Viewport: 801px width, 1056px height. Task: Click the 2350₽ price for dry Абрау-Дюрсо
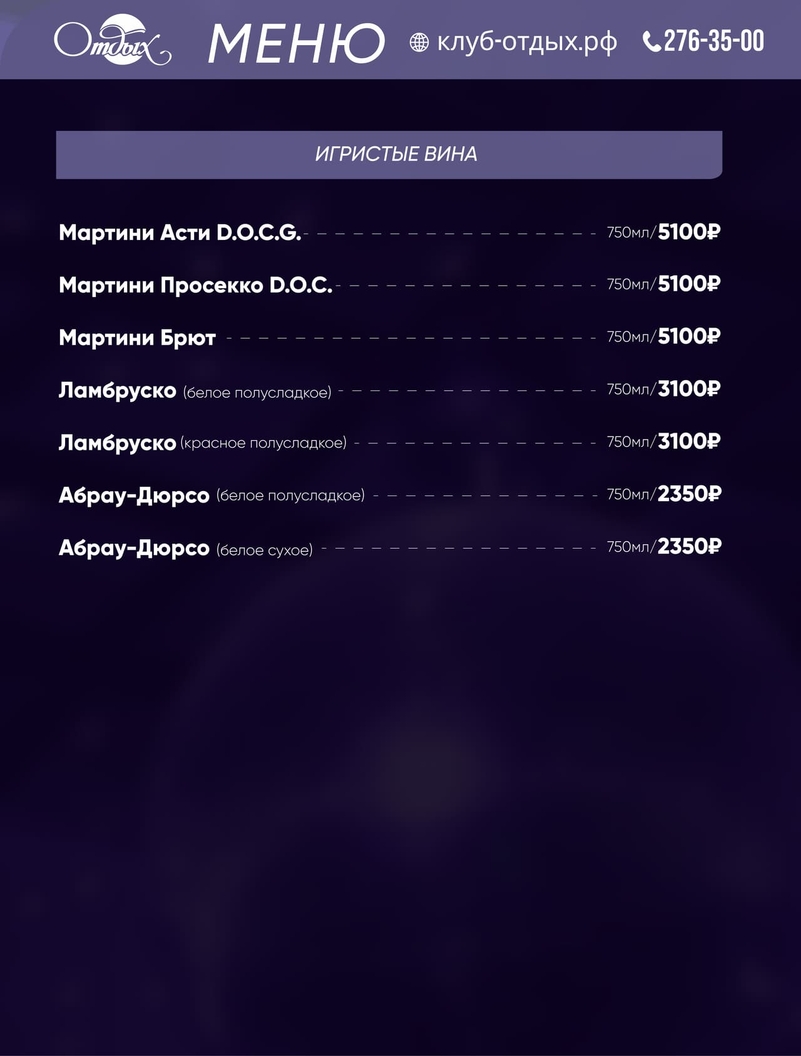pos(689,547)
